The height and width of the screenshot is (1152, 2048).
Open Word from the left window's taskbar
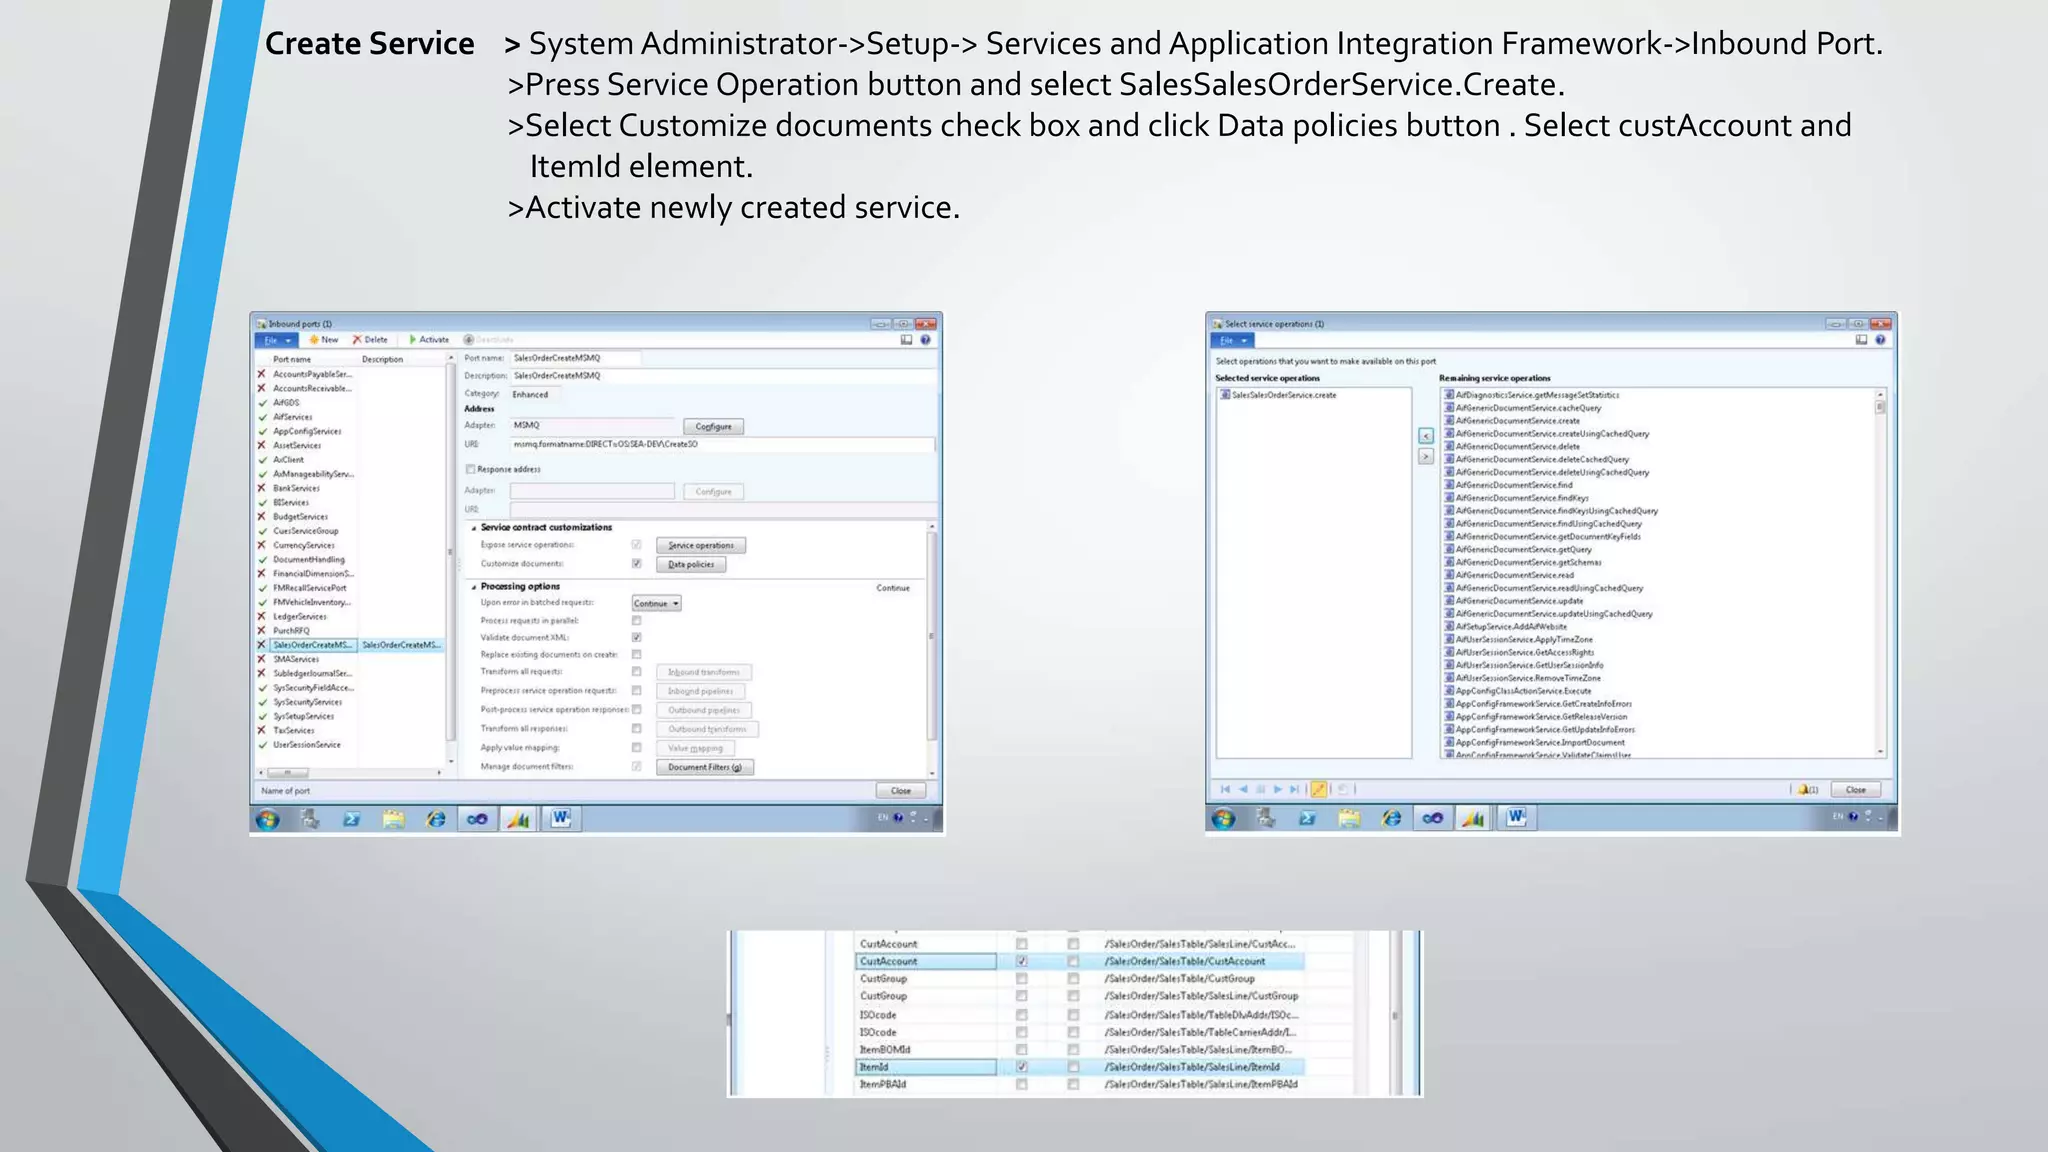560,819
